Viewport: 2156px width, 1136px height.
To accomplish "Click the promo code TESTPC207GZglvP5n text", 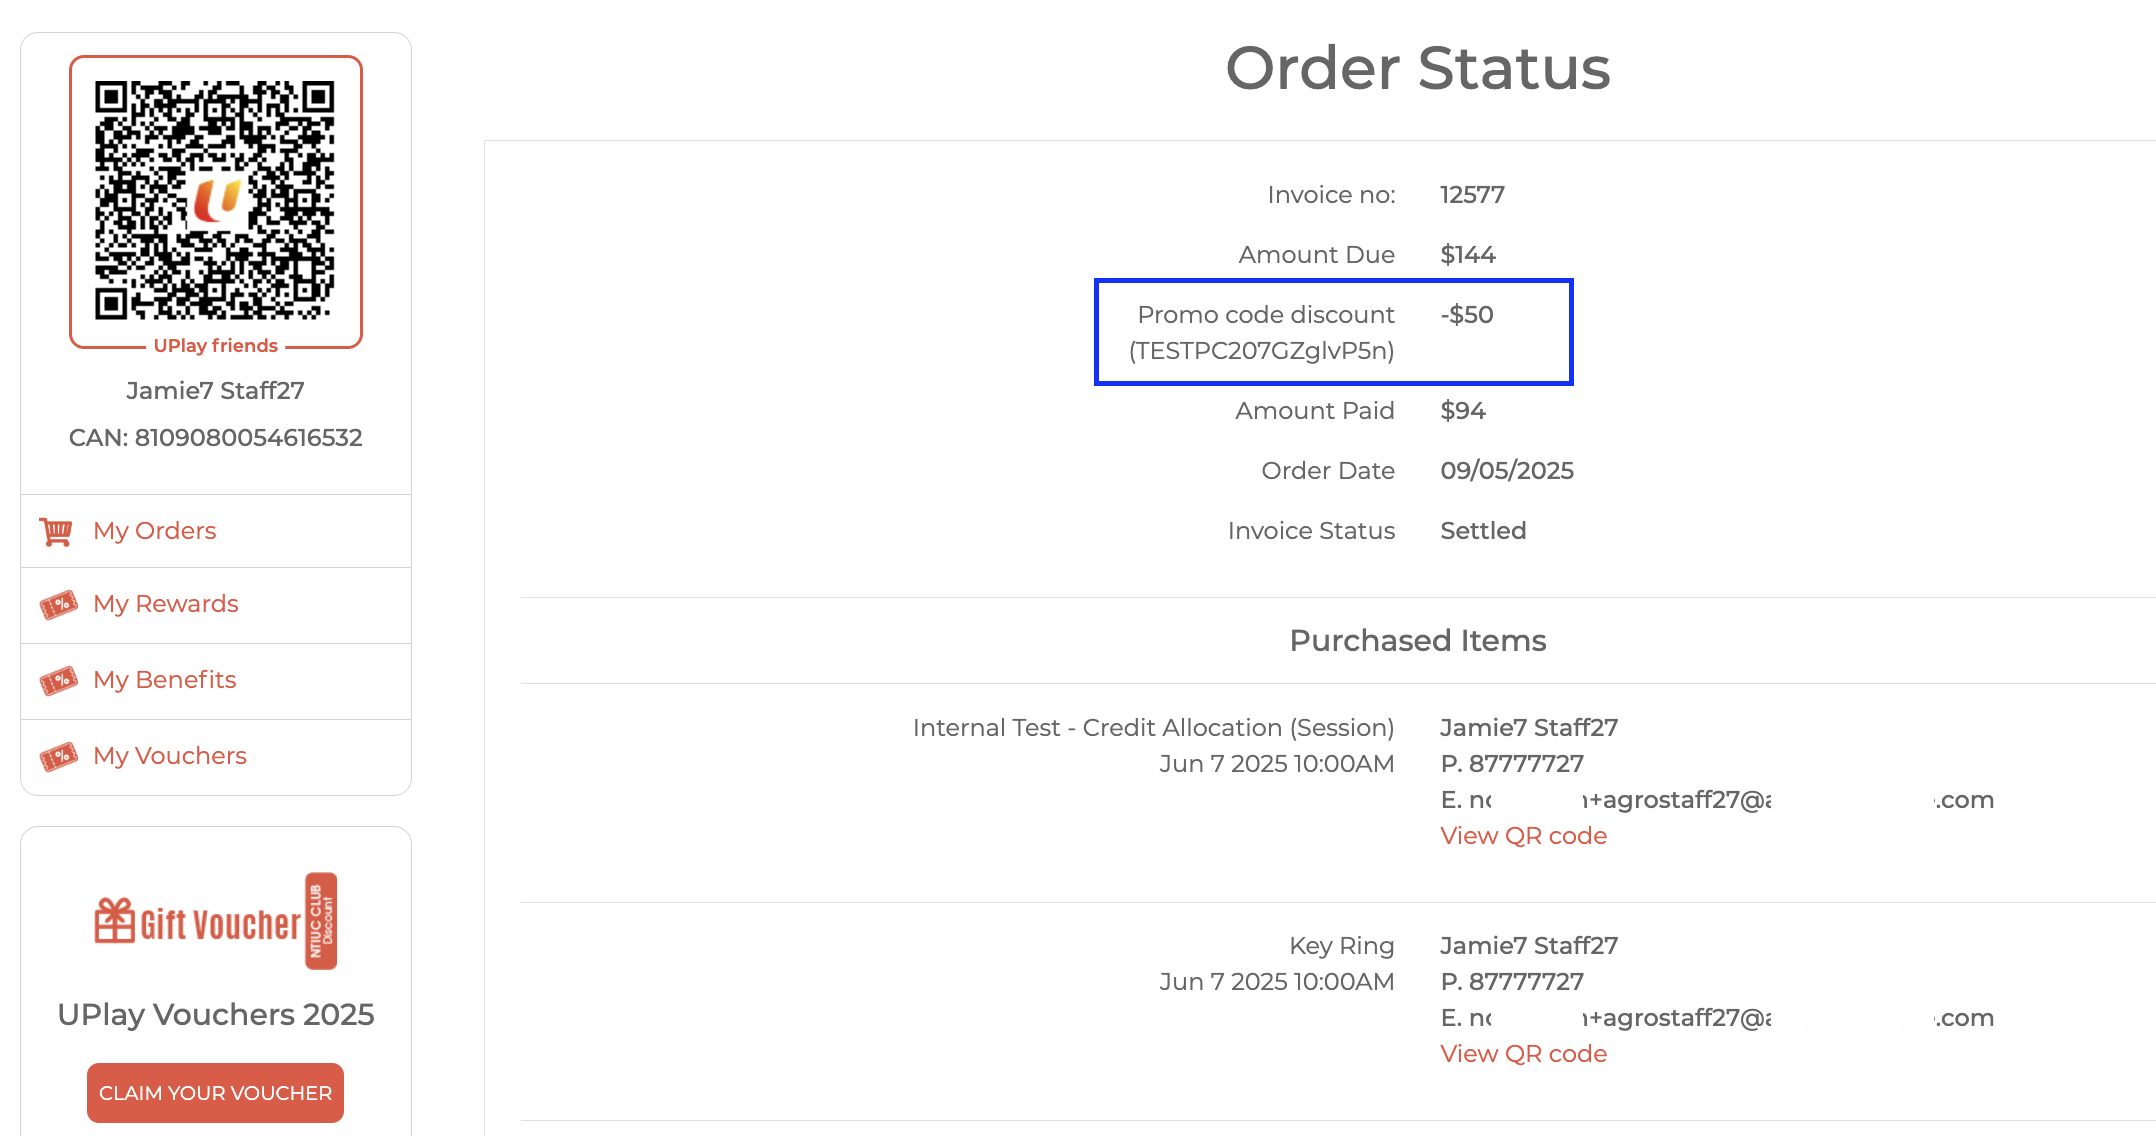I will click(x=1261, y=351).
